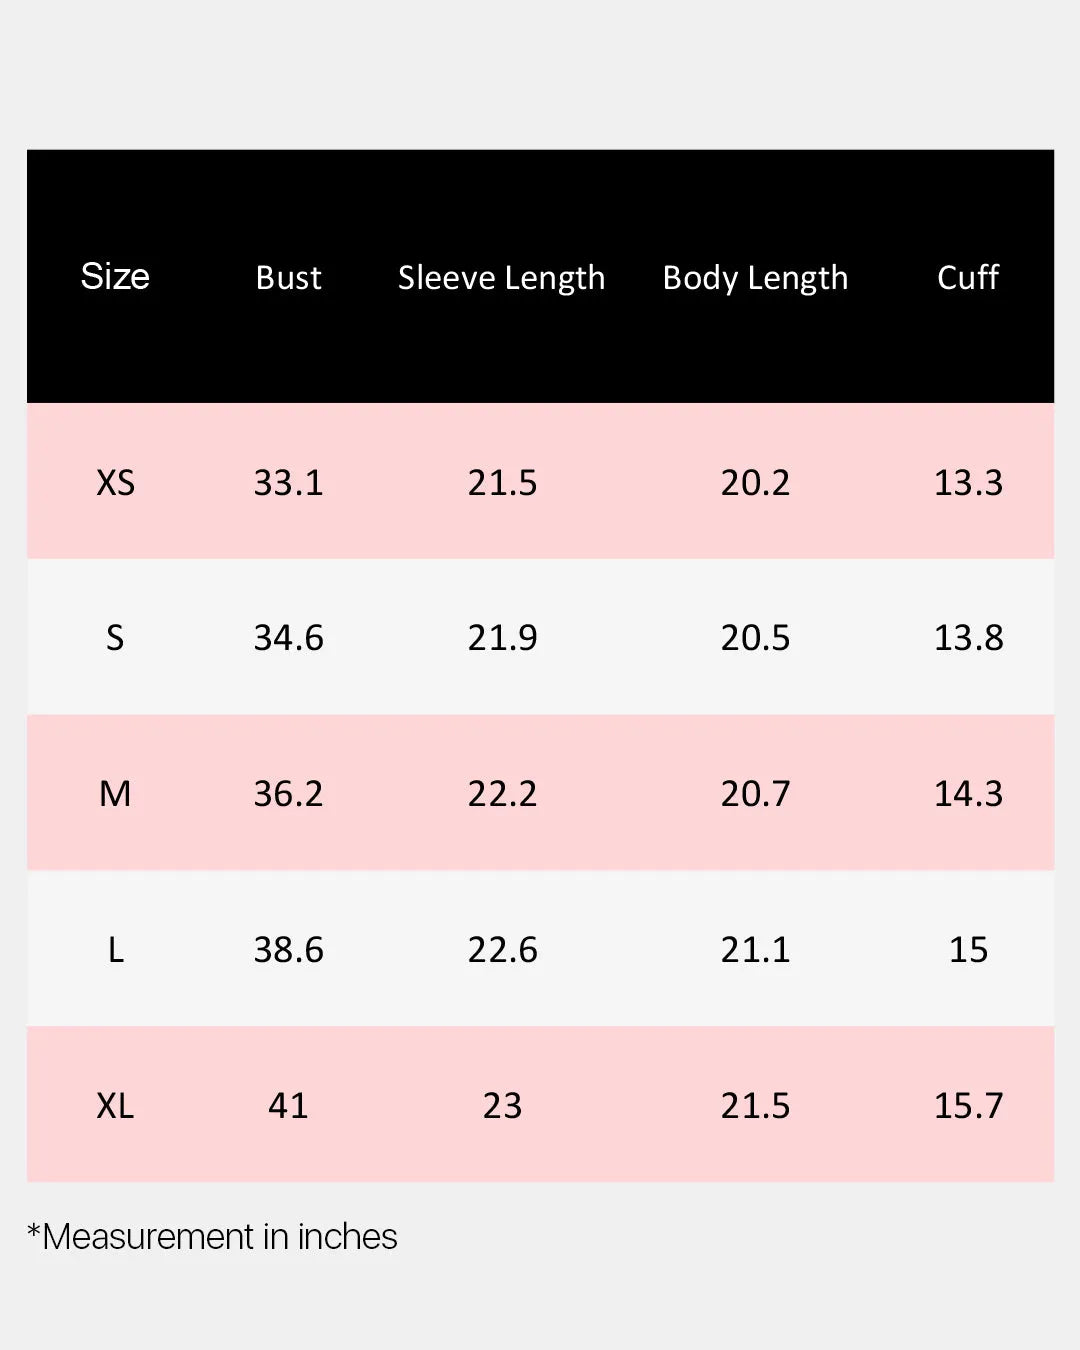
Task: Select the M sleeve length value 22.2
Action: [x=502, y=794]
